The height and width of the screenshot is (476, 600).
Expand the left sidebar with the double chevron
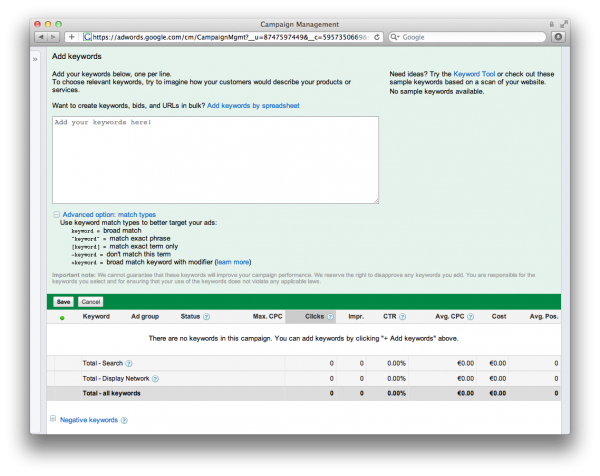35,59
